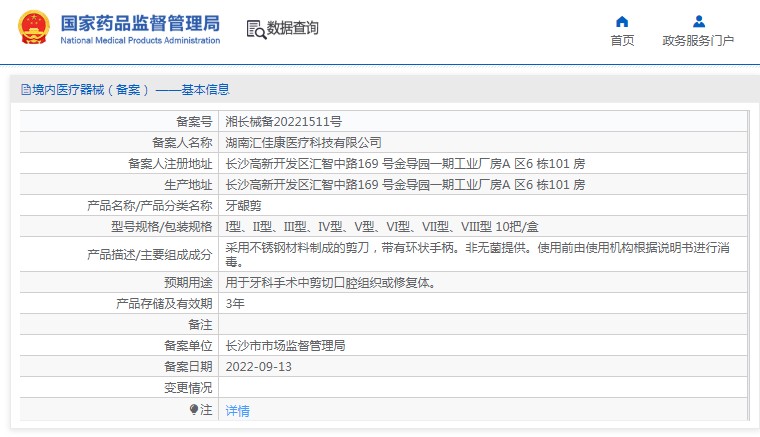Click the 备注 row label
Screen dimensions: 760x437
(x=200, y=325)
